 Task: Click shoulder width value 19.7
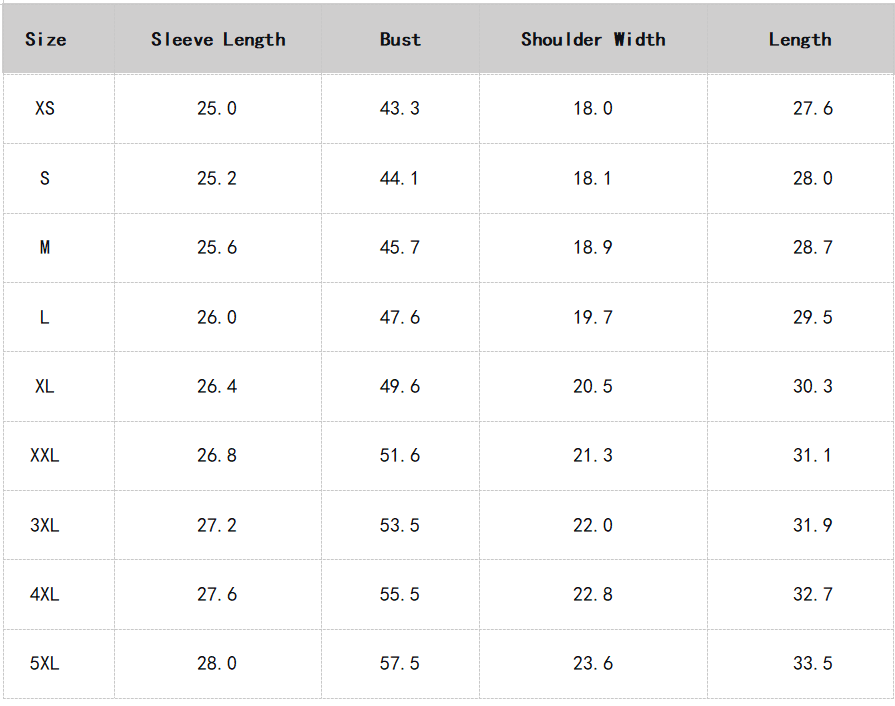coord(593,317)
